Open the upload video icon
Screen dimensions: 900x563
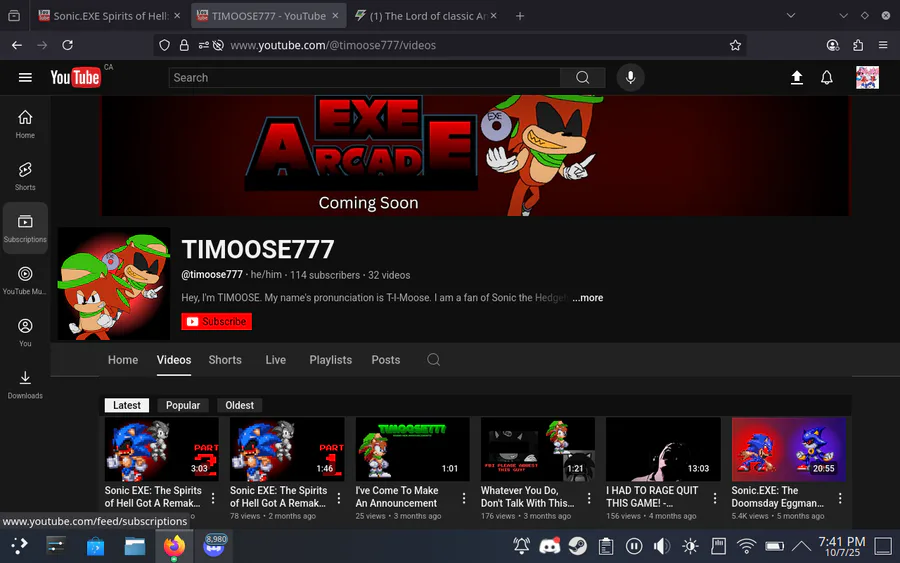click(x=797, y=77)
